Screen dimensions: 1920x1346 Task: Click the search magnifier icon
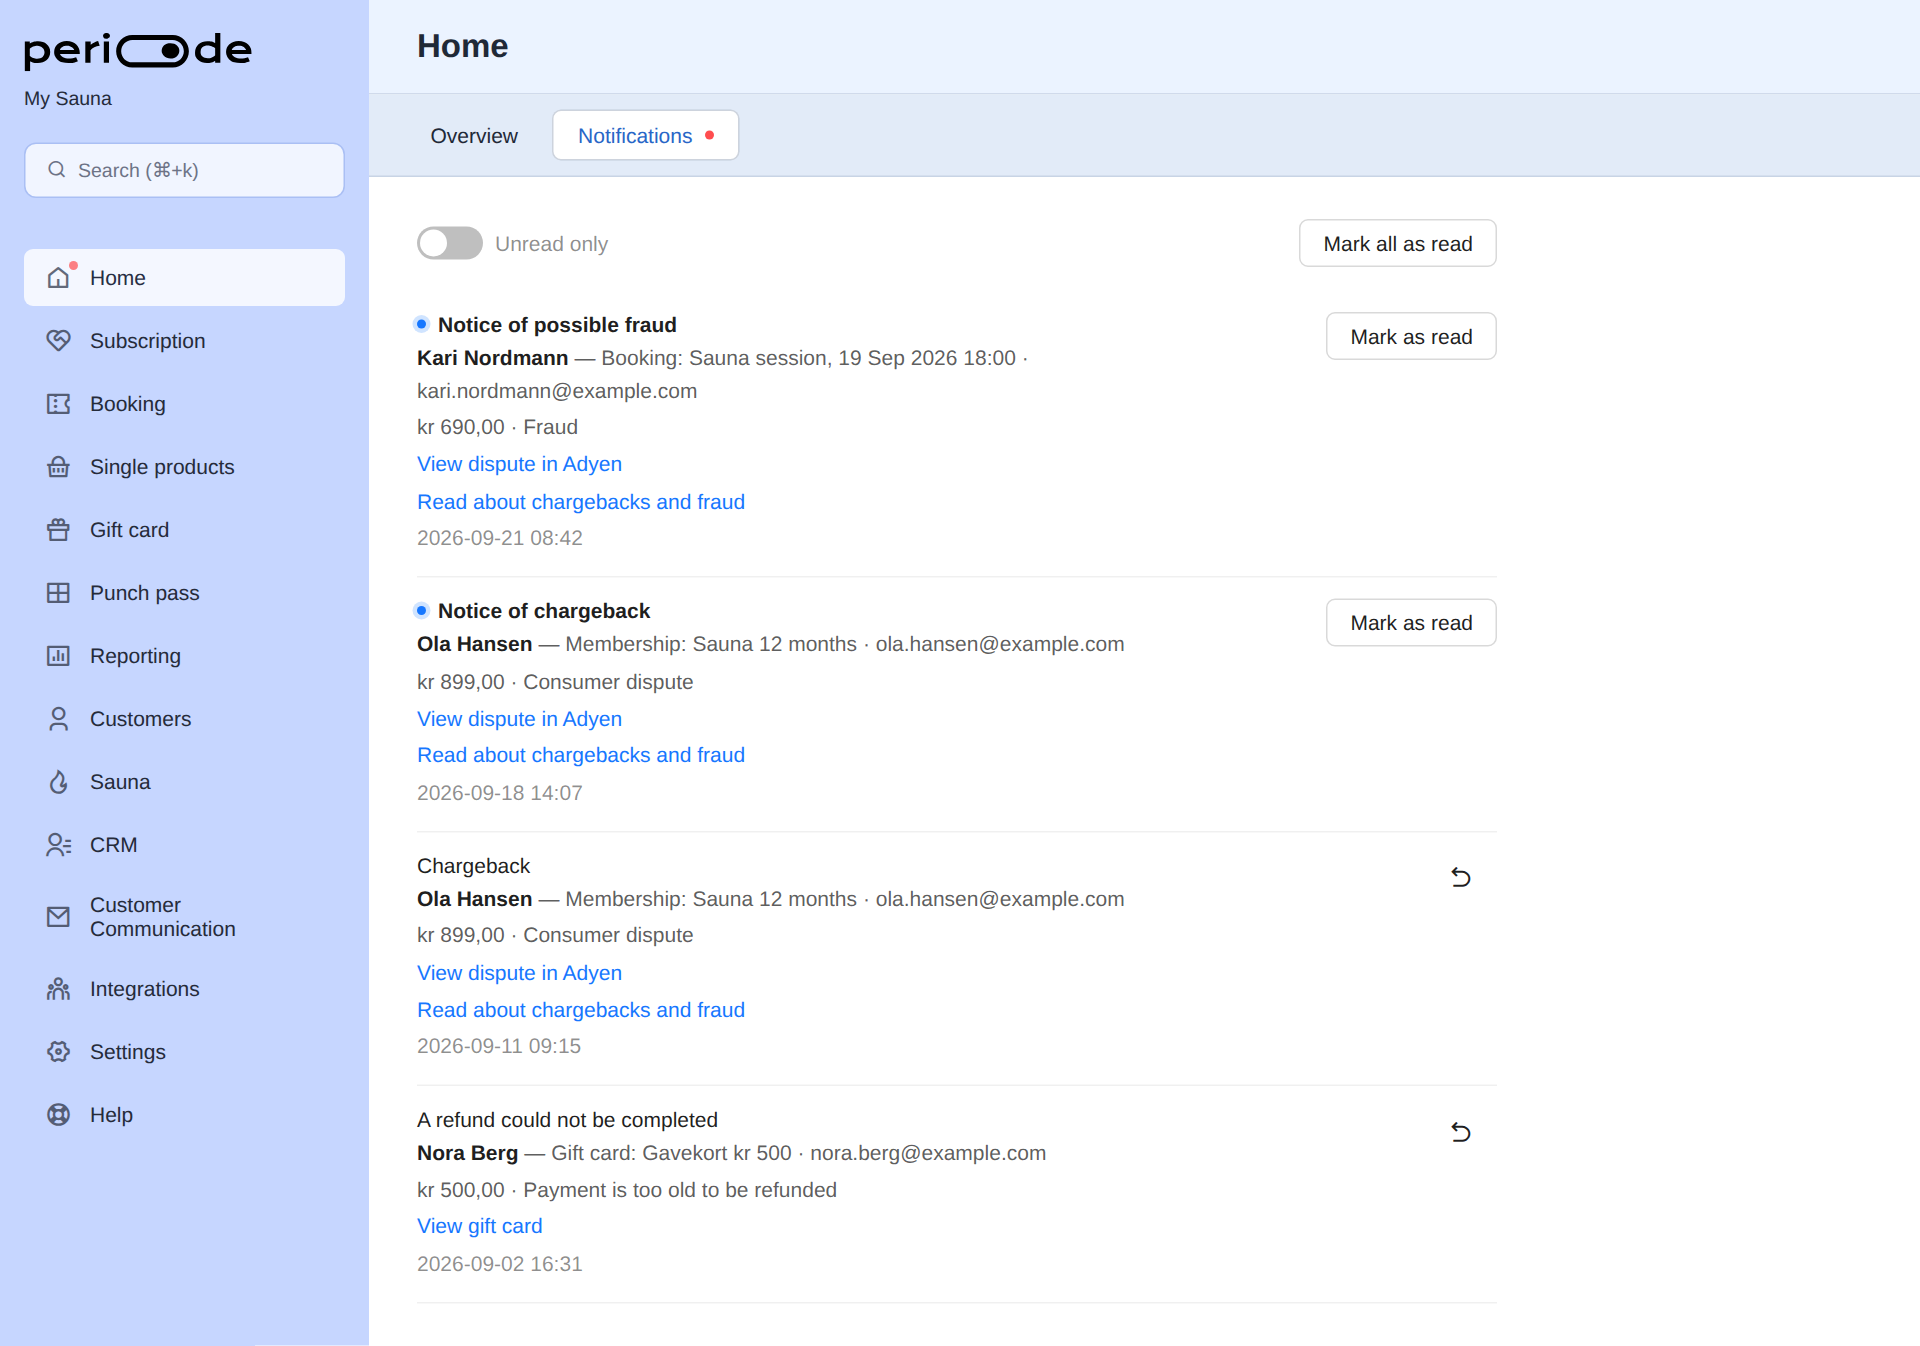click(x=57, y=170)
